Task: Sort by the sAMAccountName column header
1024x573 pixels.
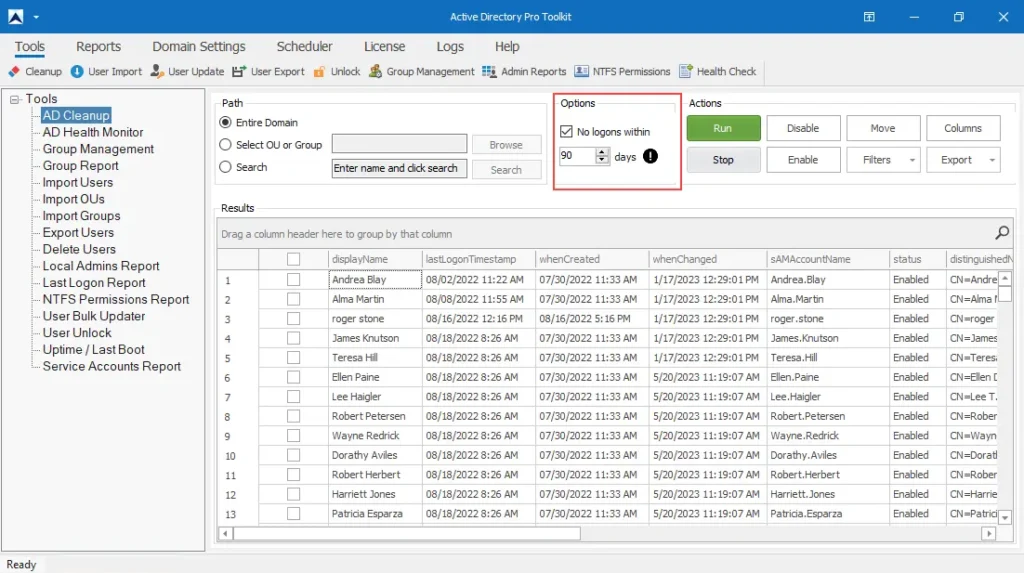Action: pos(827,259)
